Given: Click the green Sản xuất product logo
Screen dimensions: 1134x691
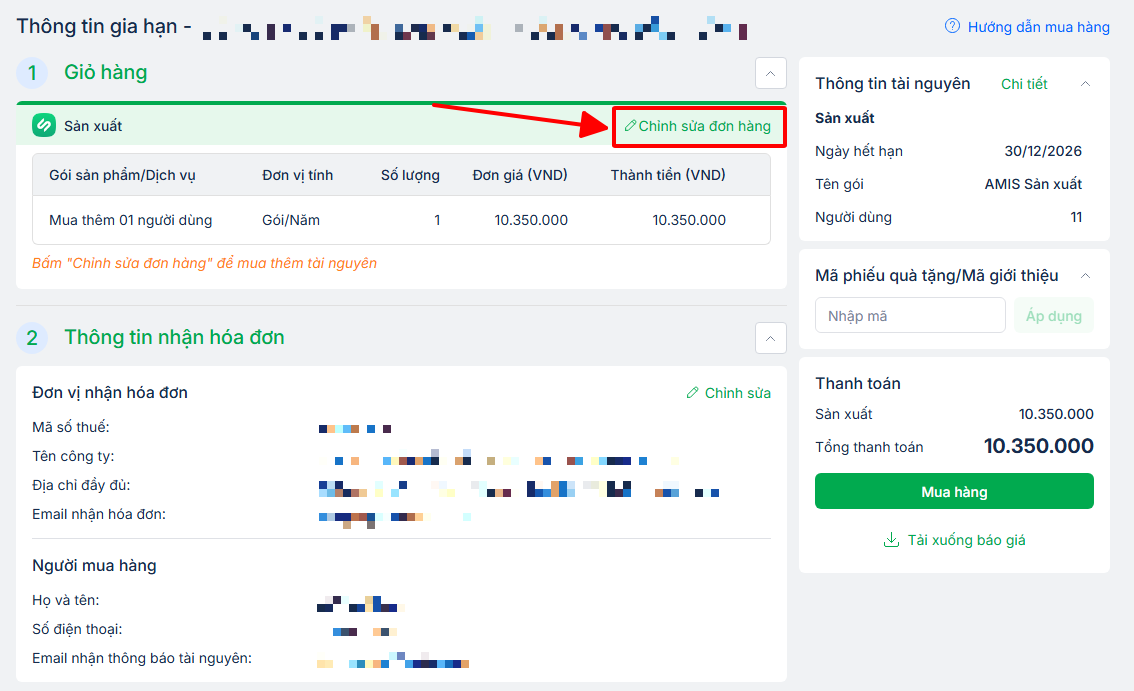Looking at the screenshot, I should pos(44,126).
